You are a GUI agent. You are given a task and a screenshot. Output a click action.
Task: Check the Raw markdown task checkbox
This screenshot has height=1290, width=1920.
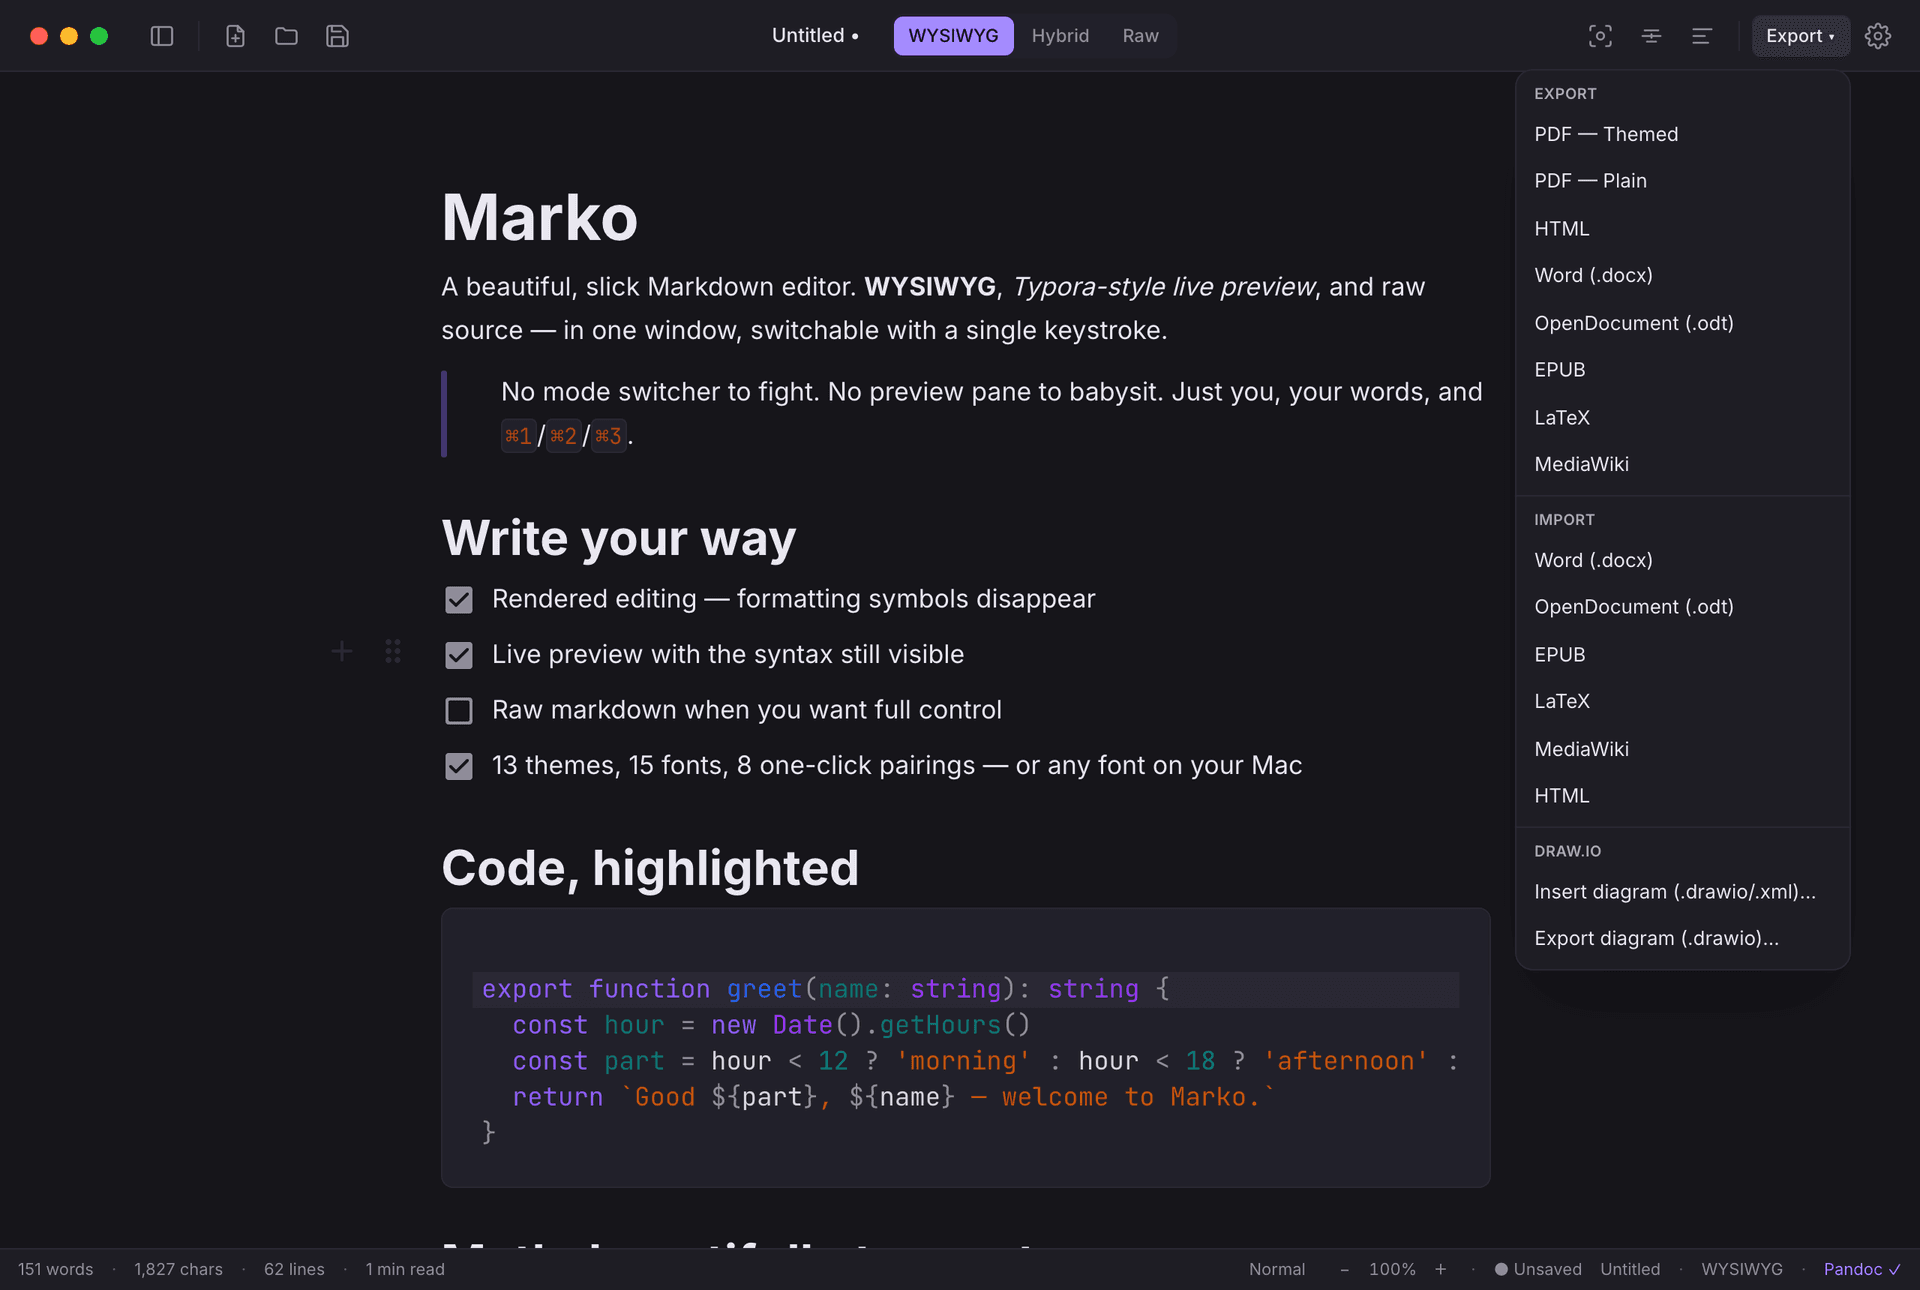[x=459, y=711]
